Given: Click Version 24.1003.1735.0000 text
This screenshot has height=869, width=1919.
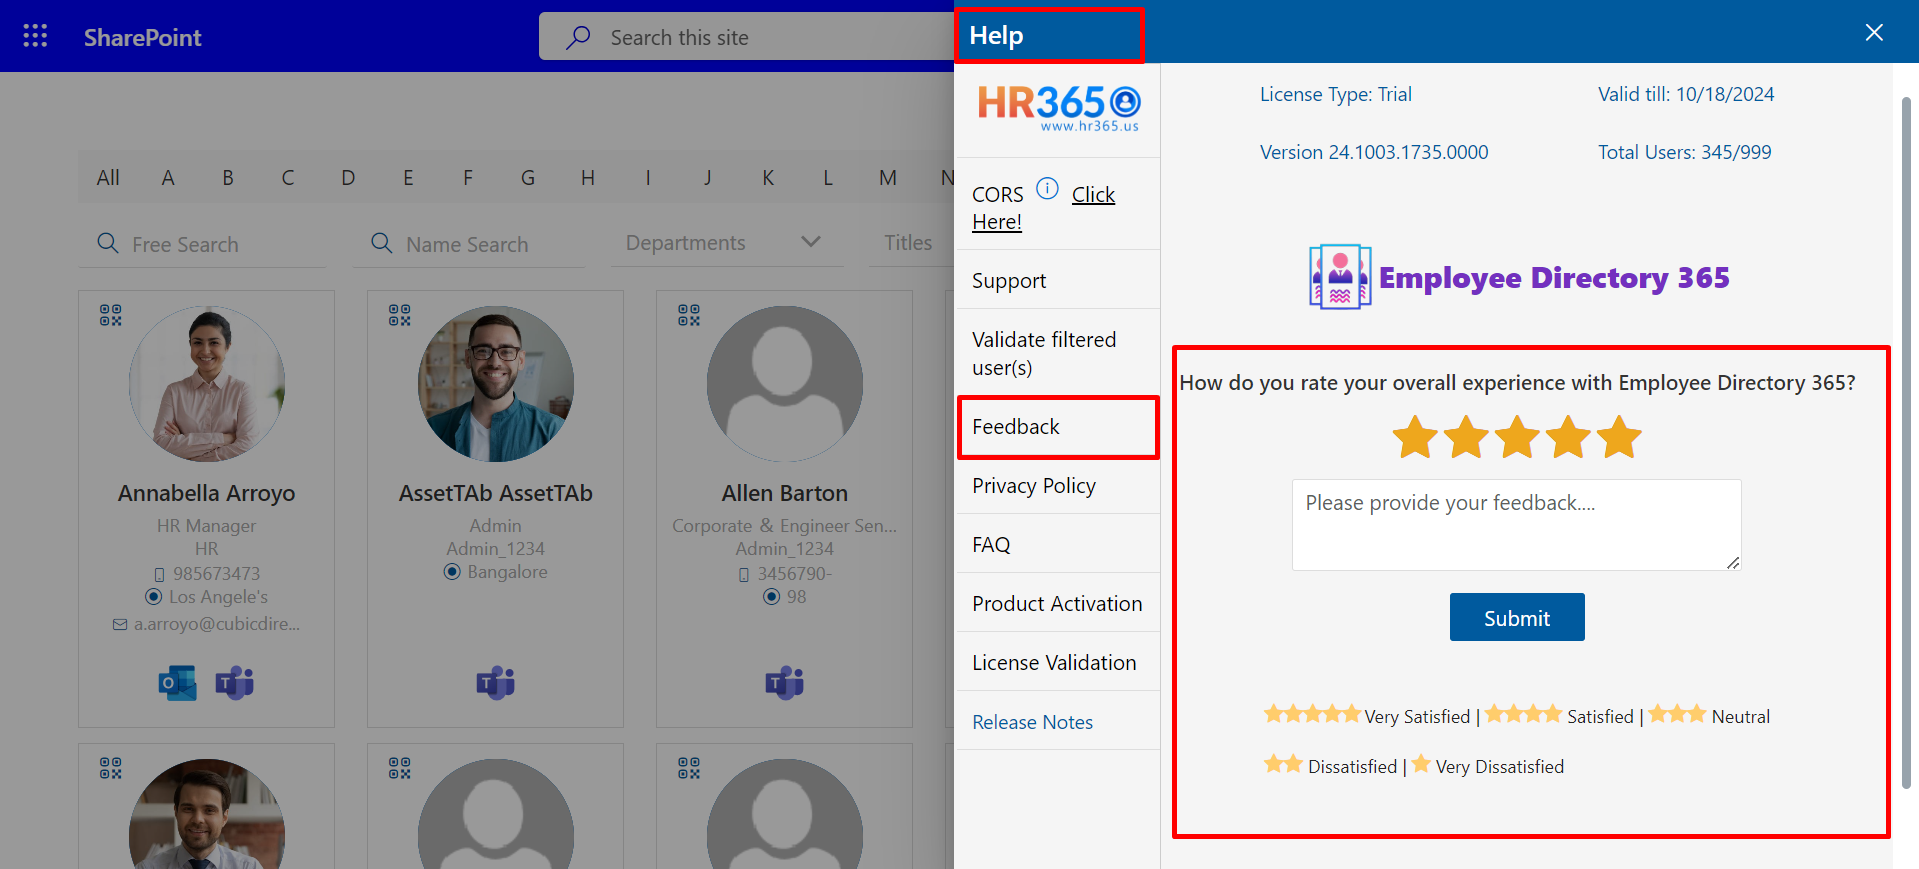Looking at the screenshot, I should click(x=1374, y=152).
